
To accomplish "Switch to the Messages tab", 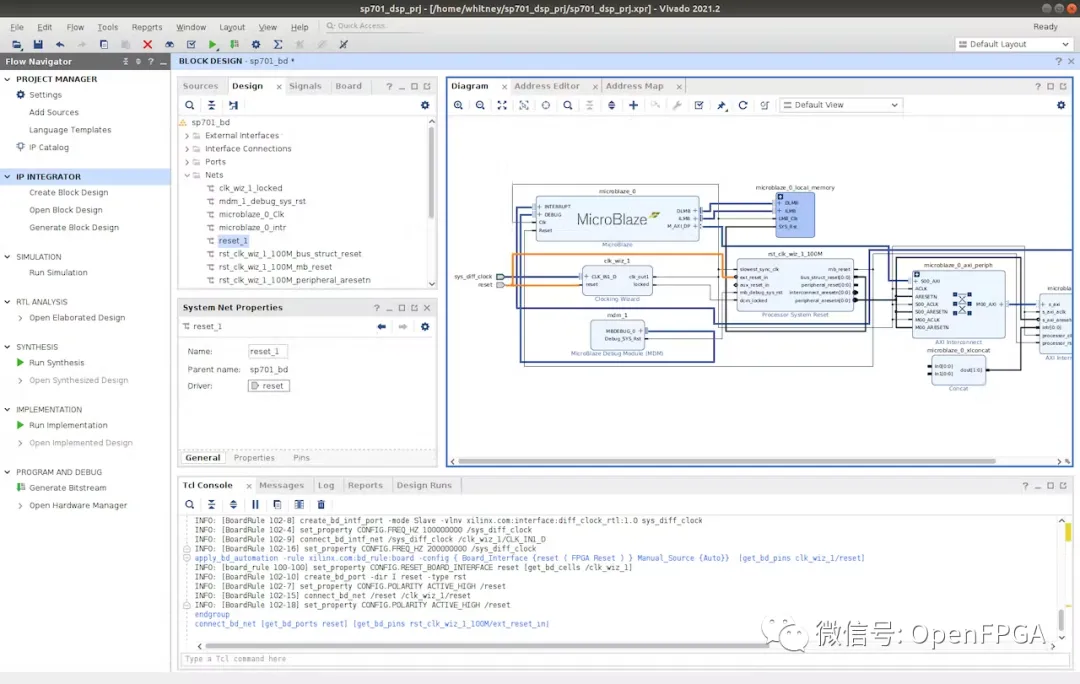I will pyautogui.click(x=281, y=486).
